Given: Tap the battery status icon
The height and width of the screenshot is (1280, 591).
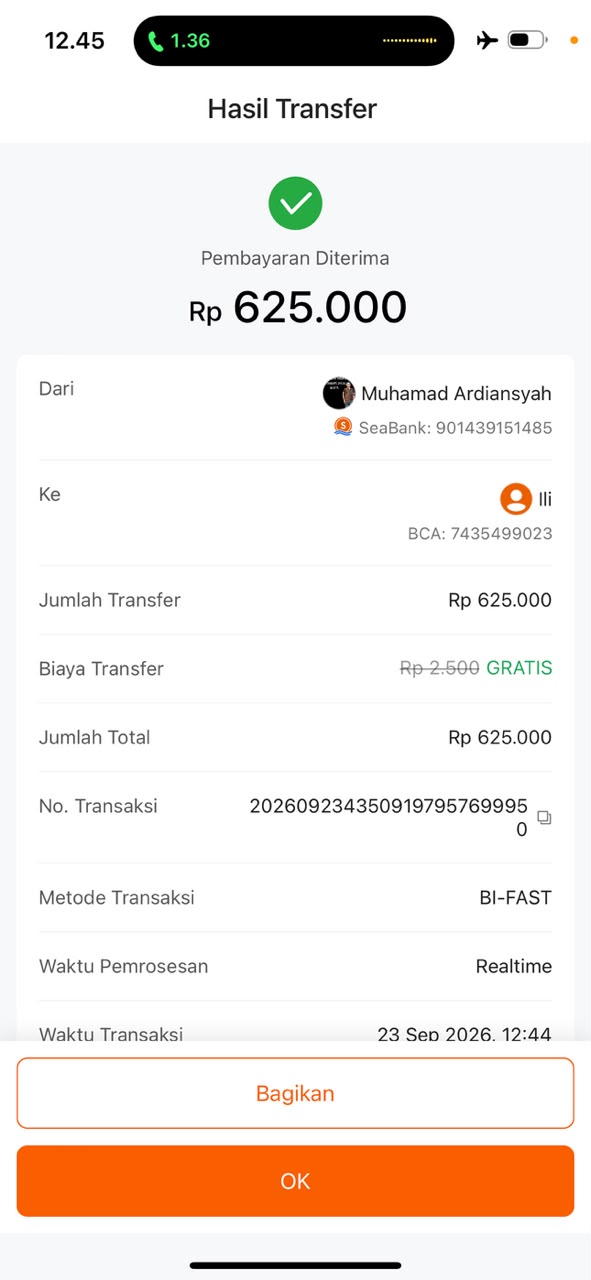Looking at the screenshot, I should 527,41.
